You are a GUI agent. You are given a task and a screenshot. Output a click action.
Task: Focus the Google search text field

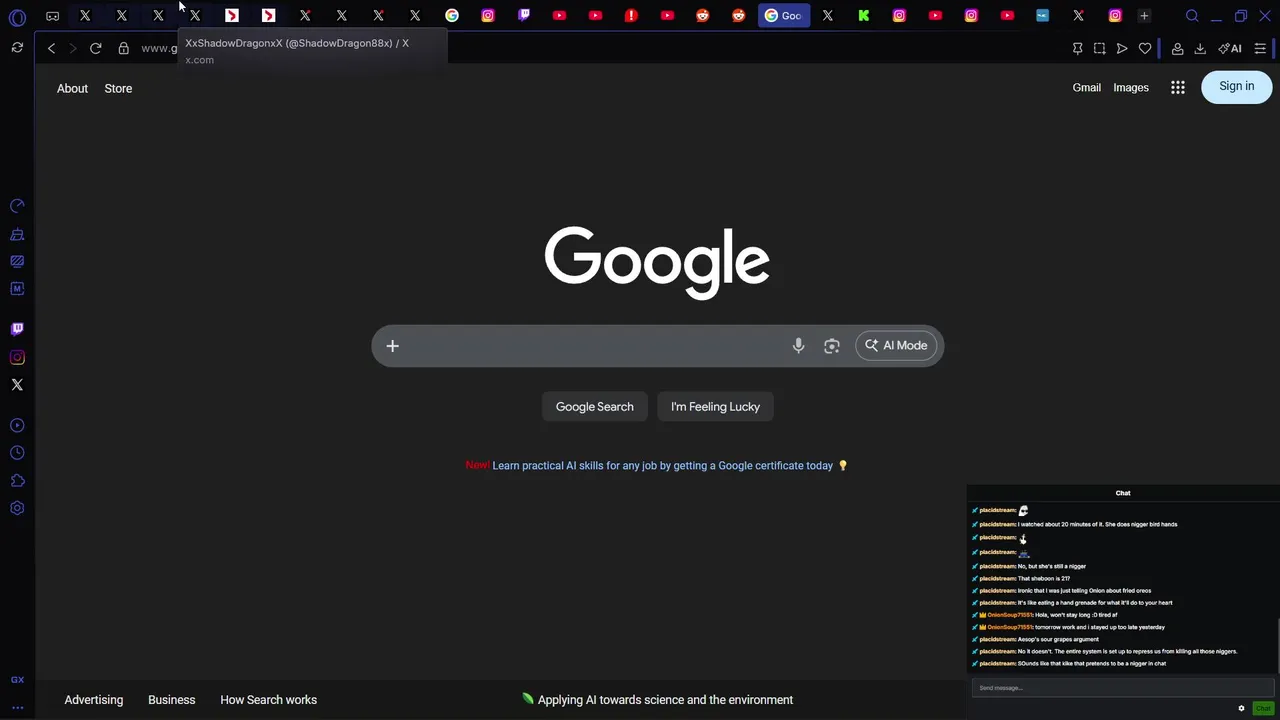[x=595, y=346]
